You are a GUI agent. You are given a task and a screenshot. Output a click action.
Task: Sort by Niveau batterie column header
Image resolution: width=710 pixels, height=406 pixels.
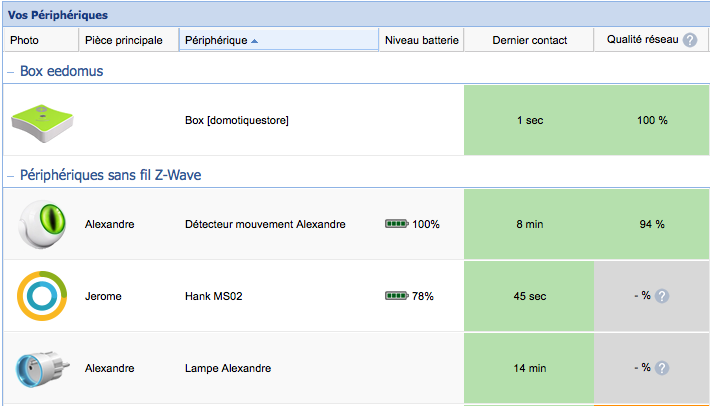421,40
